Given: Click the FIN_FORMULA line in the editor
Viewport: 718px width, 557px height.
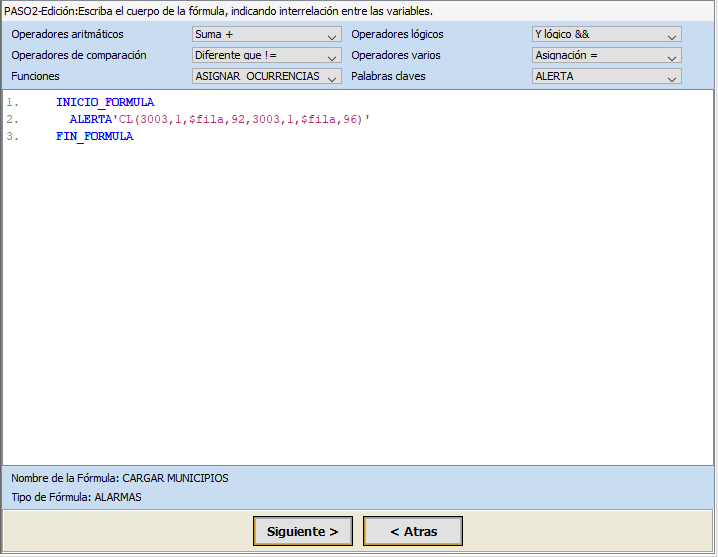Looking at the screenshot, I should coord(95,137).
